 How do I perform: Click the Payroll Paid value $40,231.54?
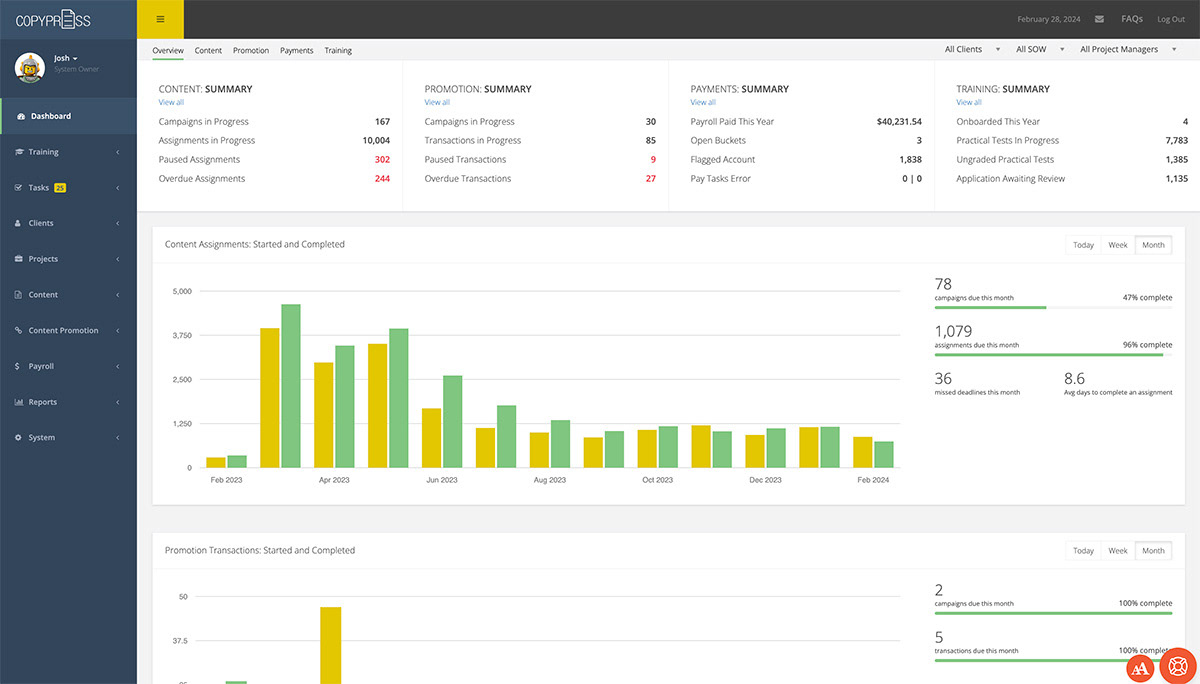pos(899,122)
